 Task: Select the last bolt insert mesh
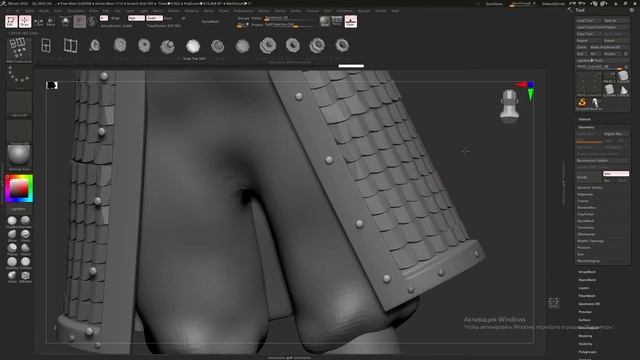(342, 45)
